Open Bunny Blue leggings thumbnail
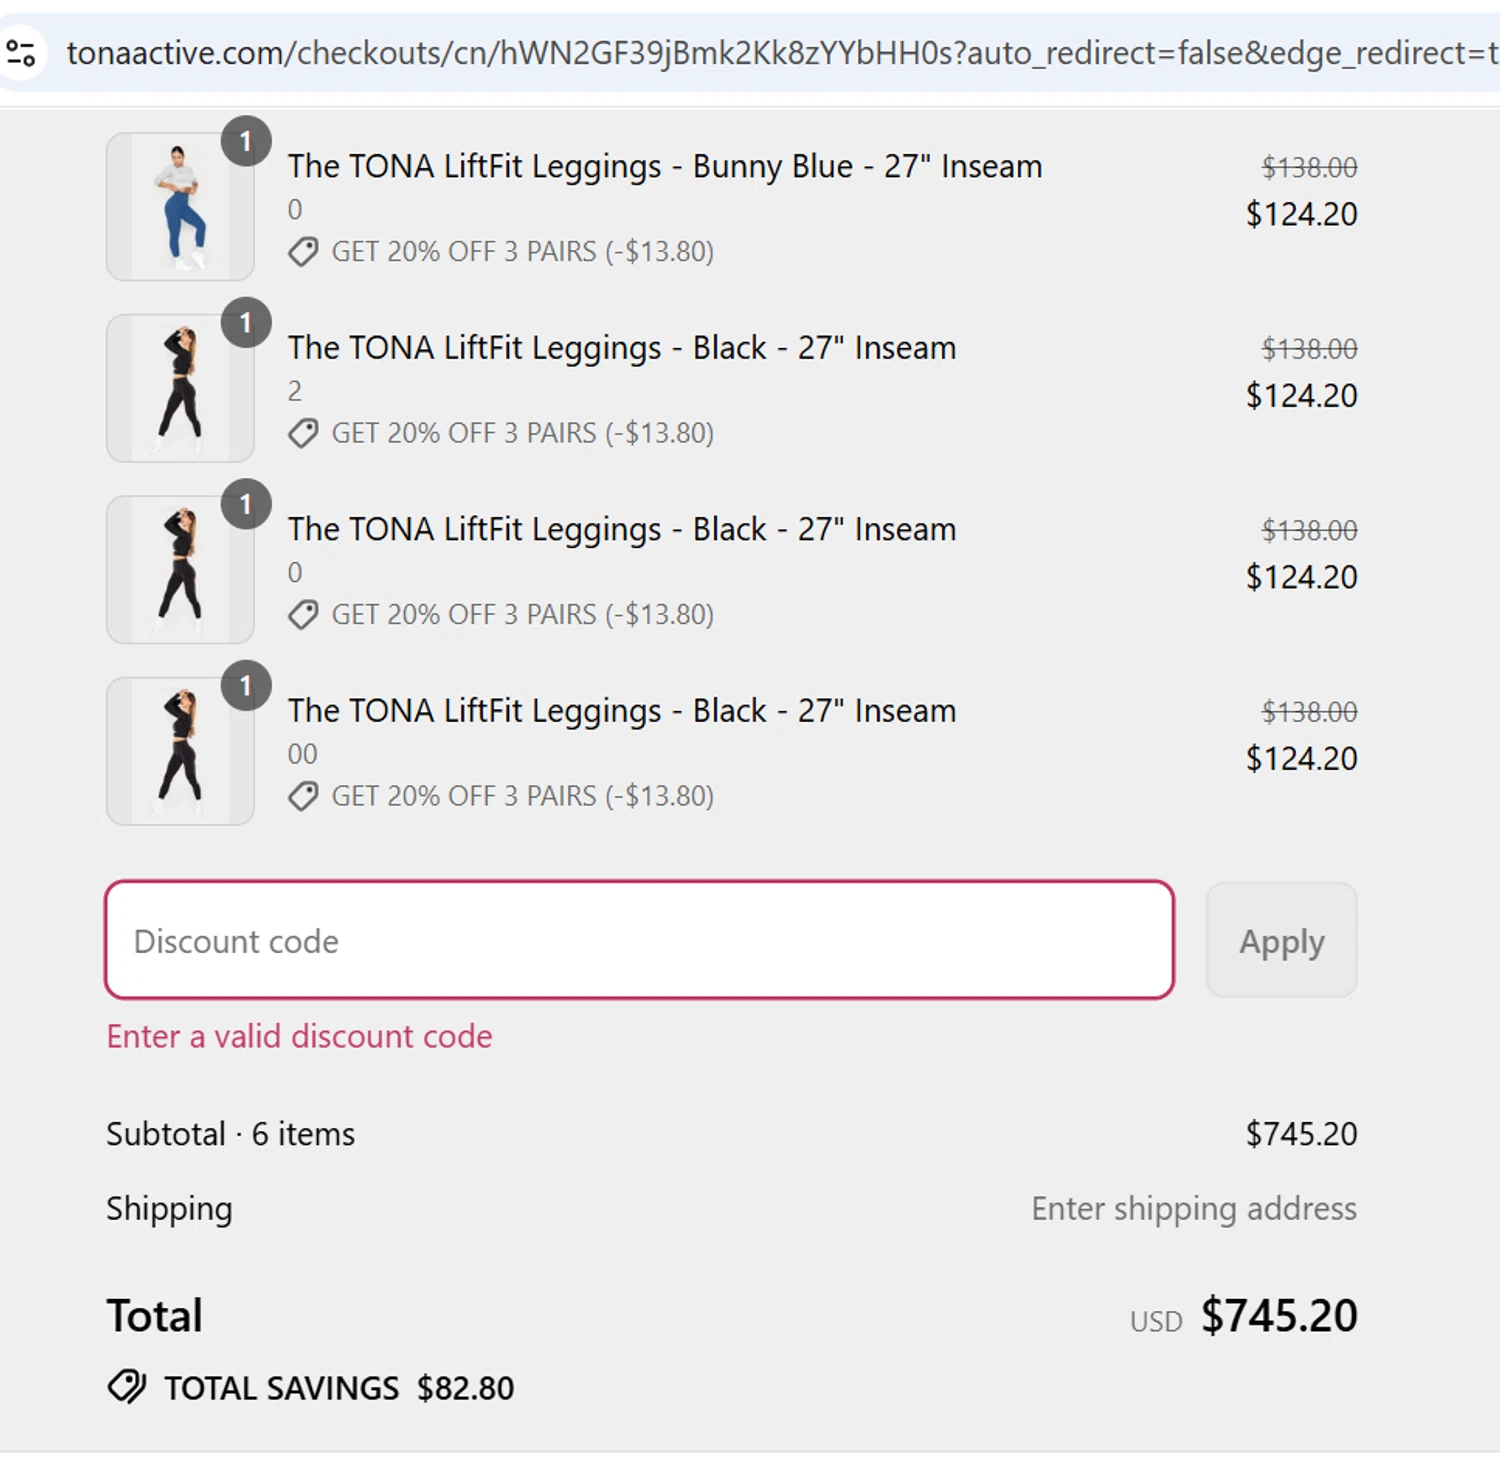The image size is (1500, 1457). pyautogui.click(x=180, y=207)
